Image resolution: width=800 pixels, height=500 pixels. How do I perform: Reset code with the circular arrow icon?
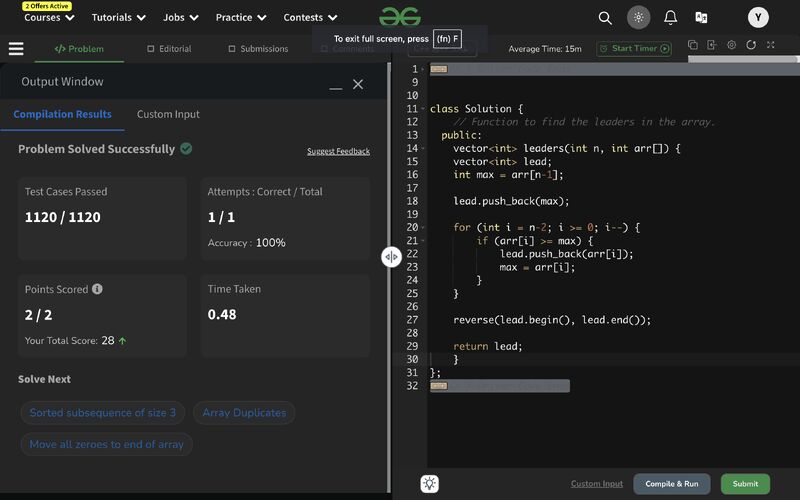(751, 45)
